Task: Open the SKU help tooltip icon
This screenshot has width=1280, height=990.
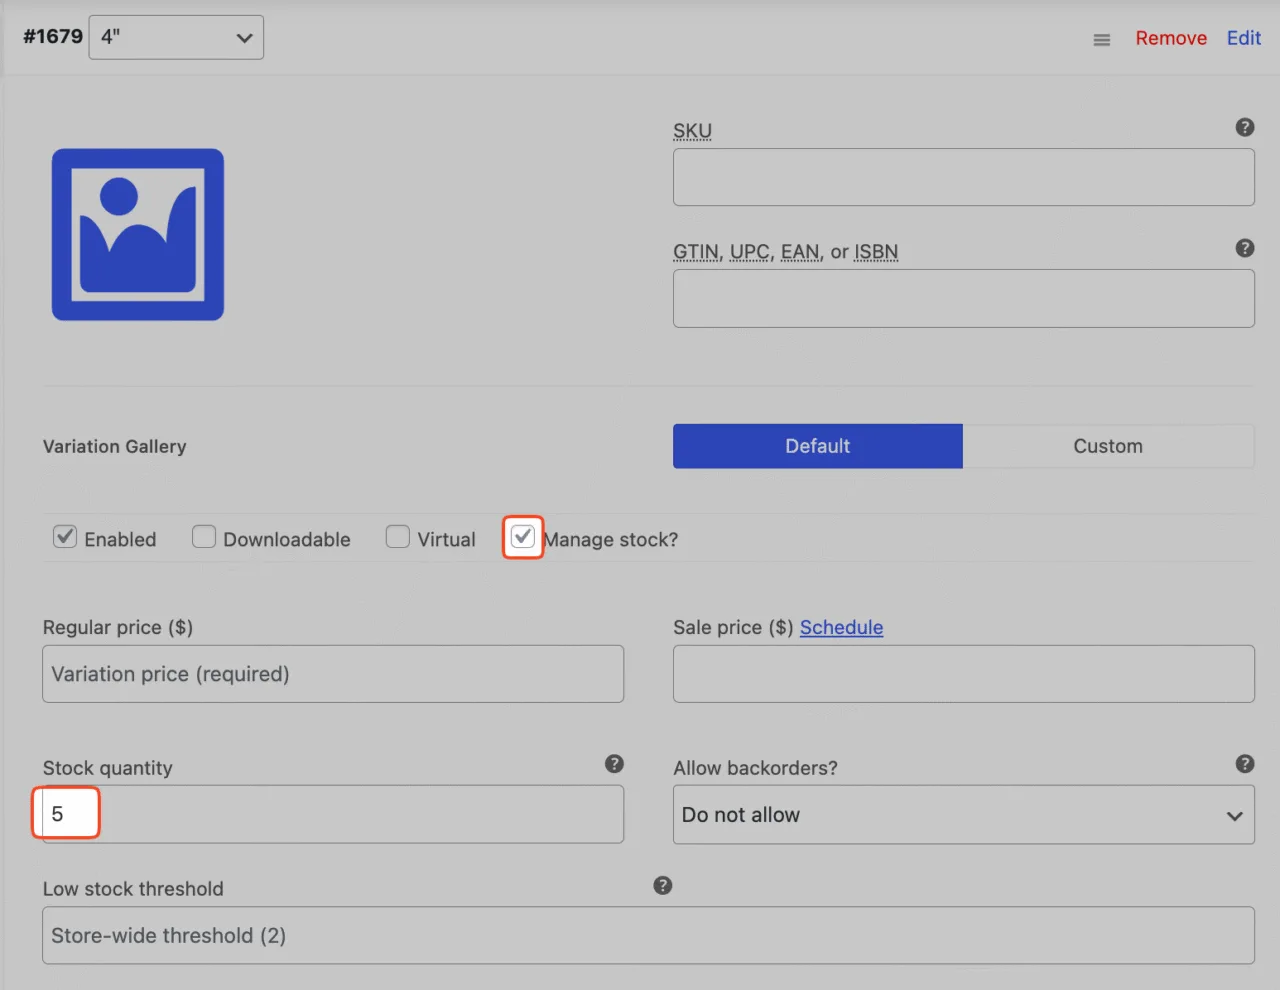Action: click(1245, 127)
